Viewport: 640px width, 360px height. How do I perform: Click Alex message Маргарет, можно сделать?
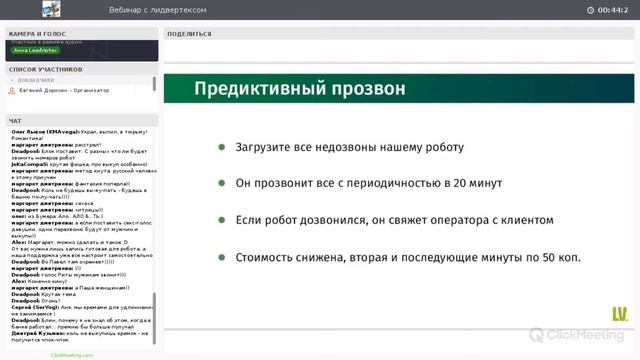click(x=82, y=249)
